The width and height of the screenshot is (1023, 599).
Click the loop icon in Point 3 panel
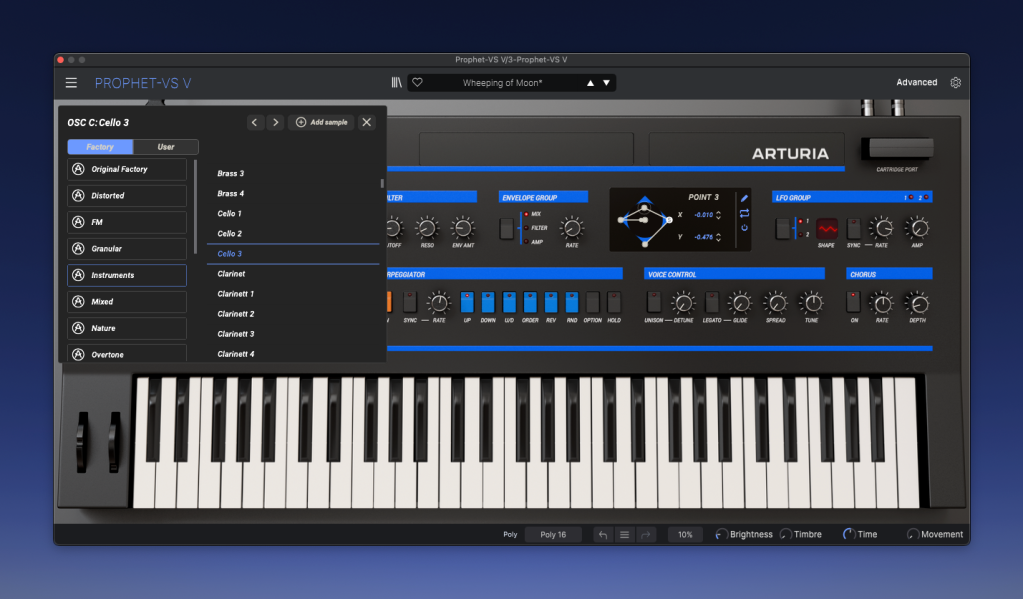click(x=744, y=213)
